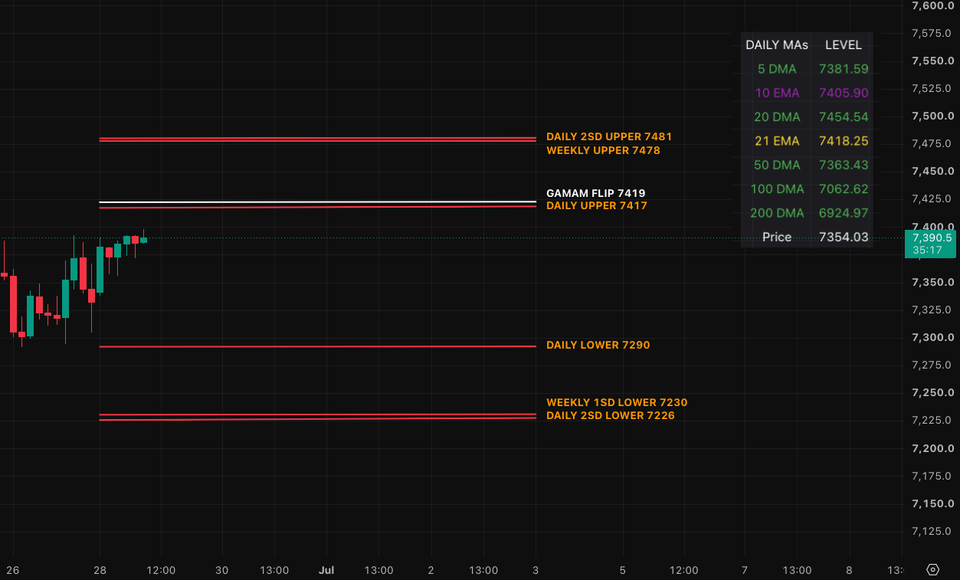Click the 7 date label on the time axis

coord(744,570)
